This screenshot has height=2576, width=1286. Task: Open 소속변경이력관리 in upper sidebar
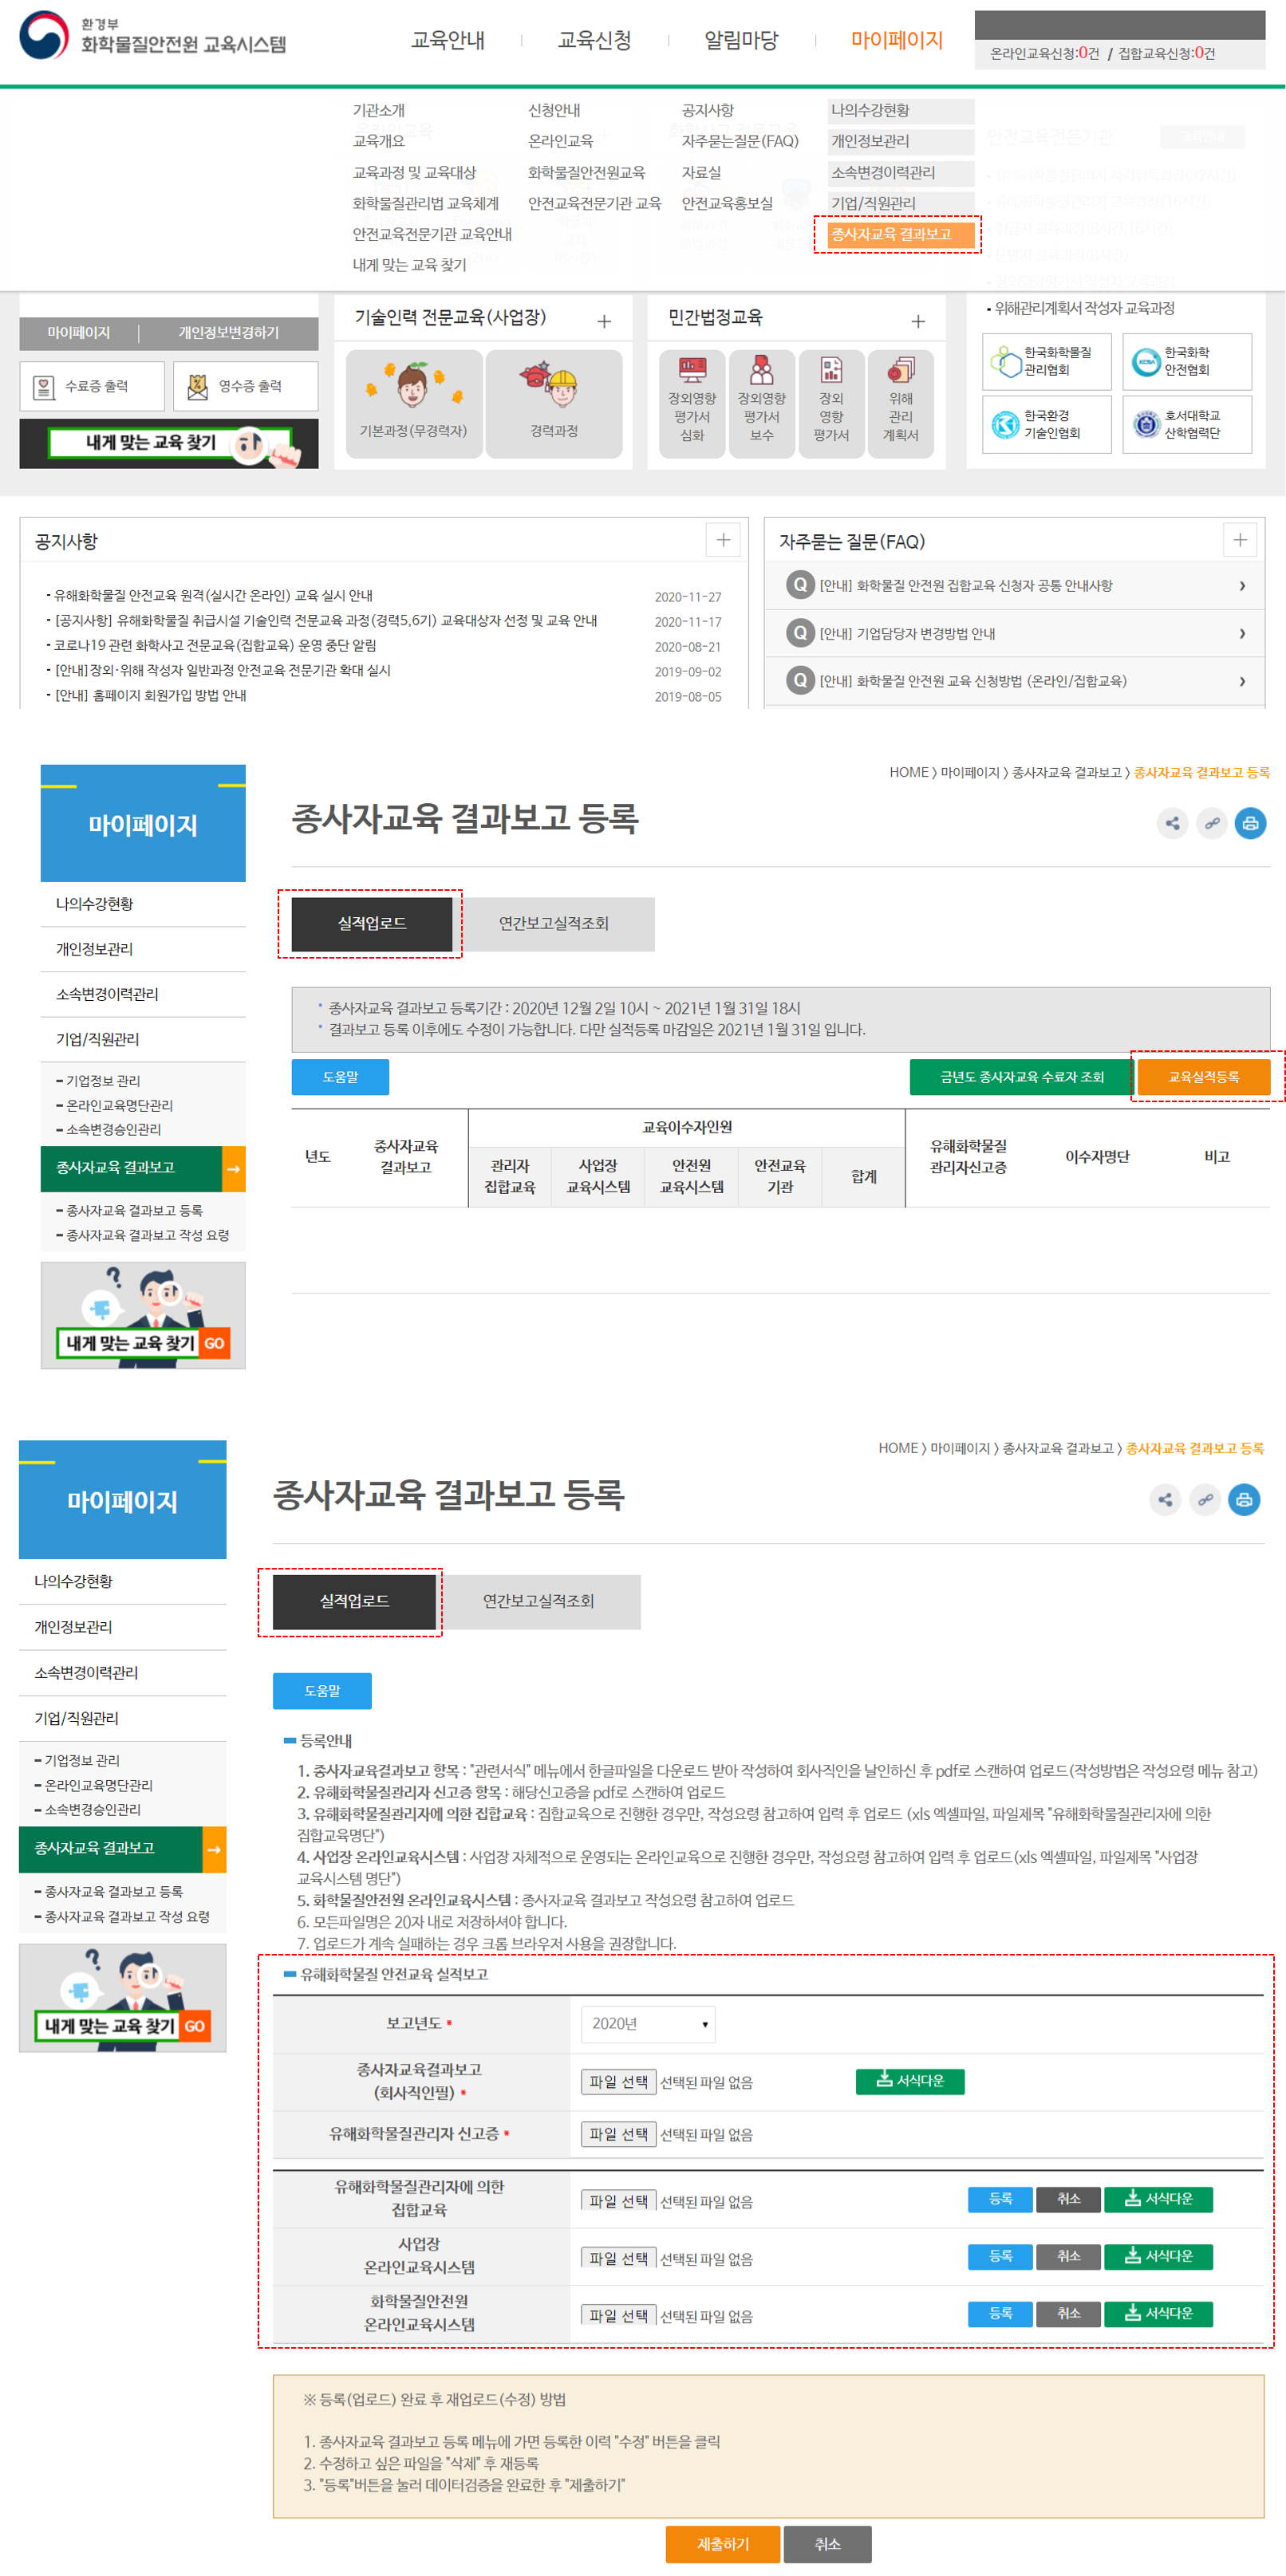107,995
